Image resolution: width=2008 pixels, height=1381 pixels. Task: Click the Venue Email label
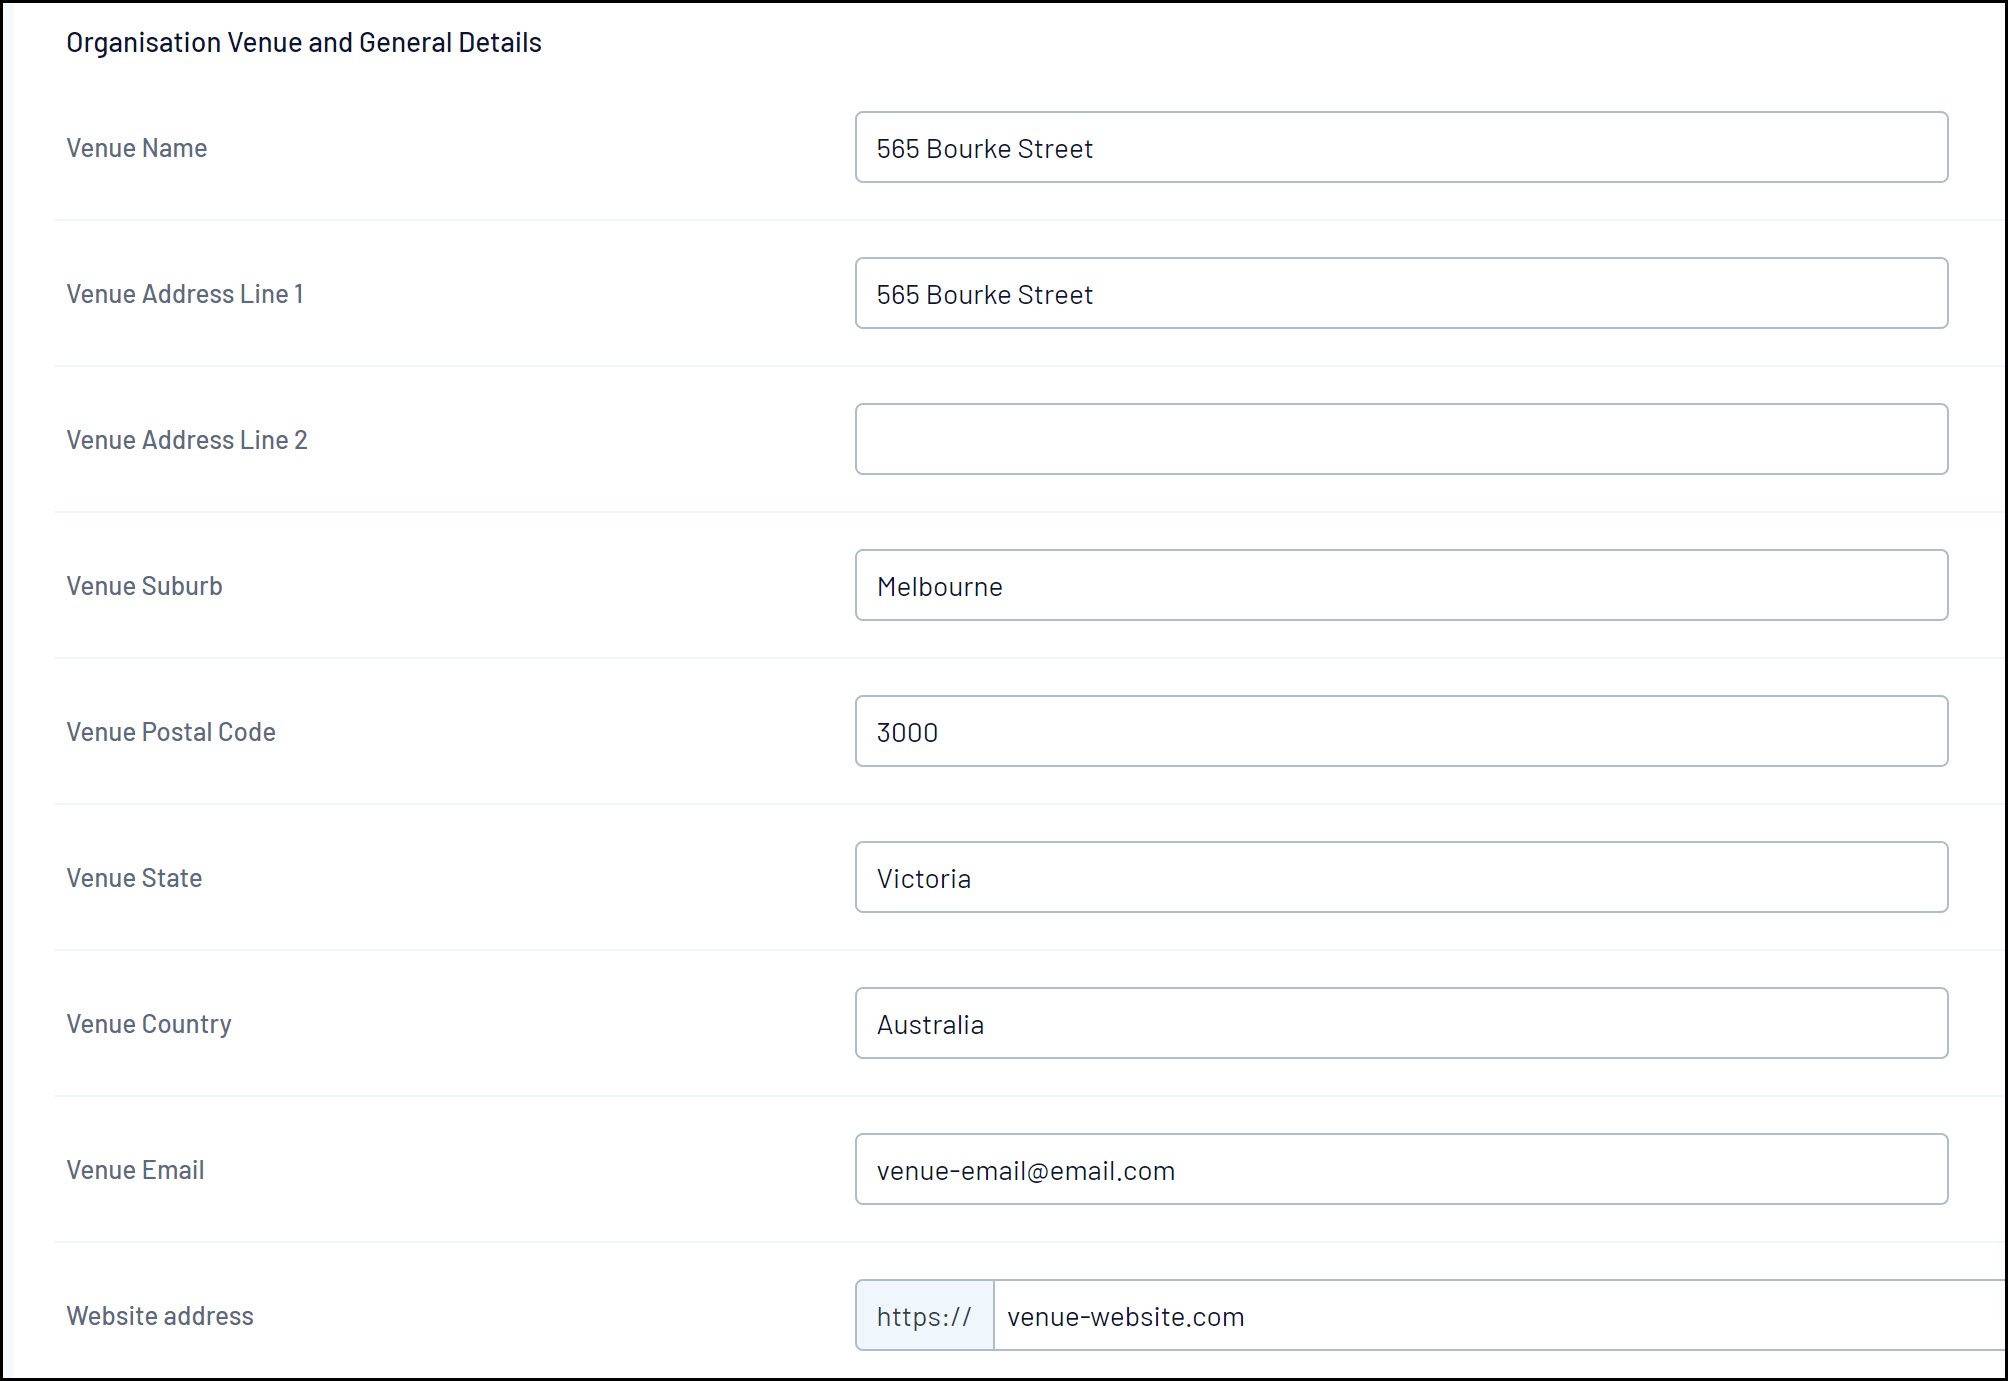coord(135,1170)
